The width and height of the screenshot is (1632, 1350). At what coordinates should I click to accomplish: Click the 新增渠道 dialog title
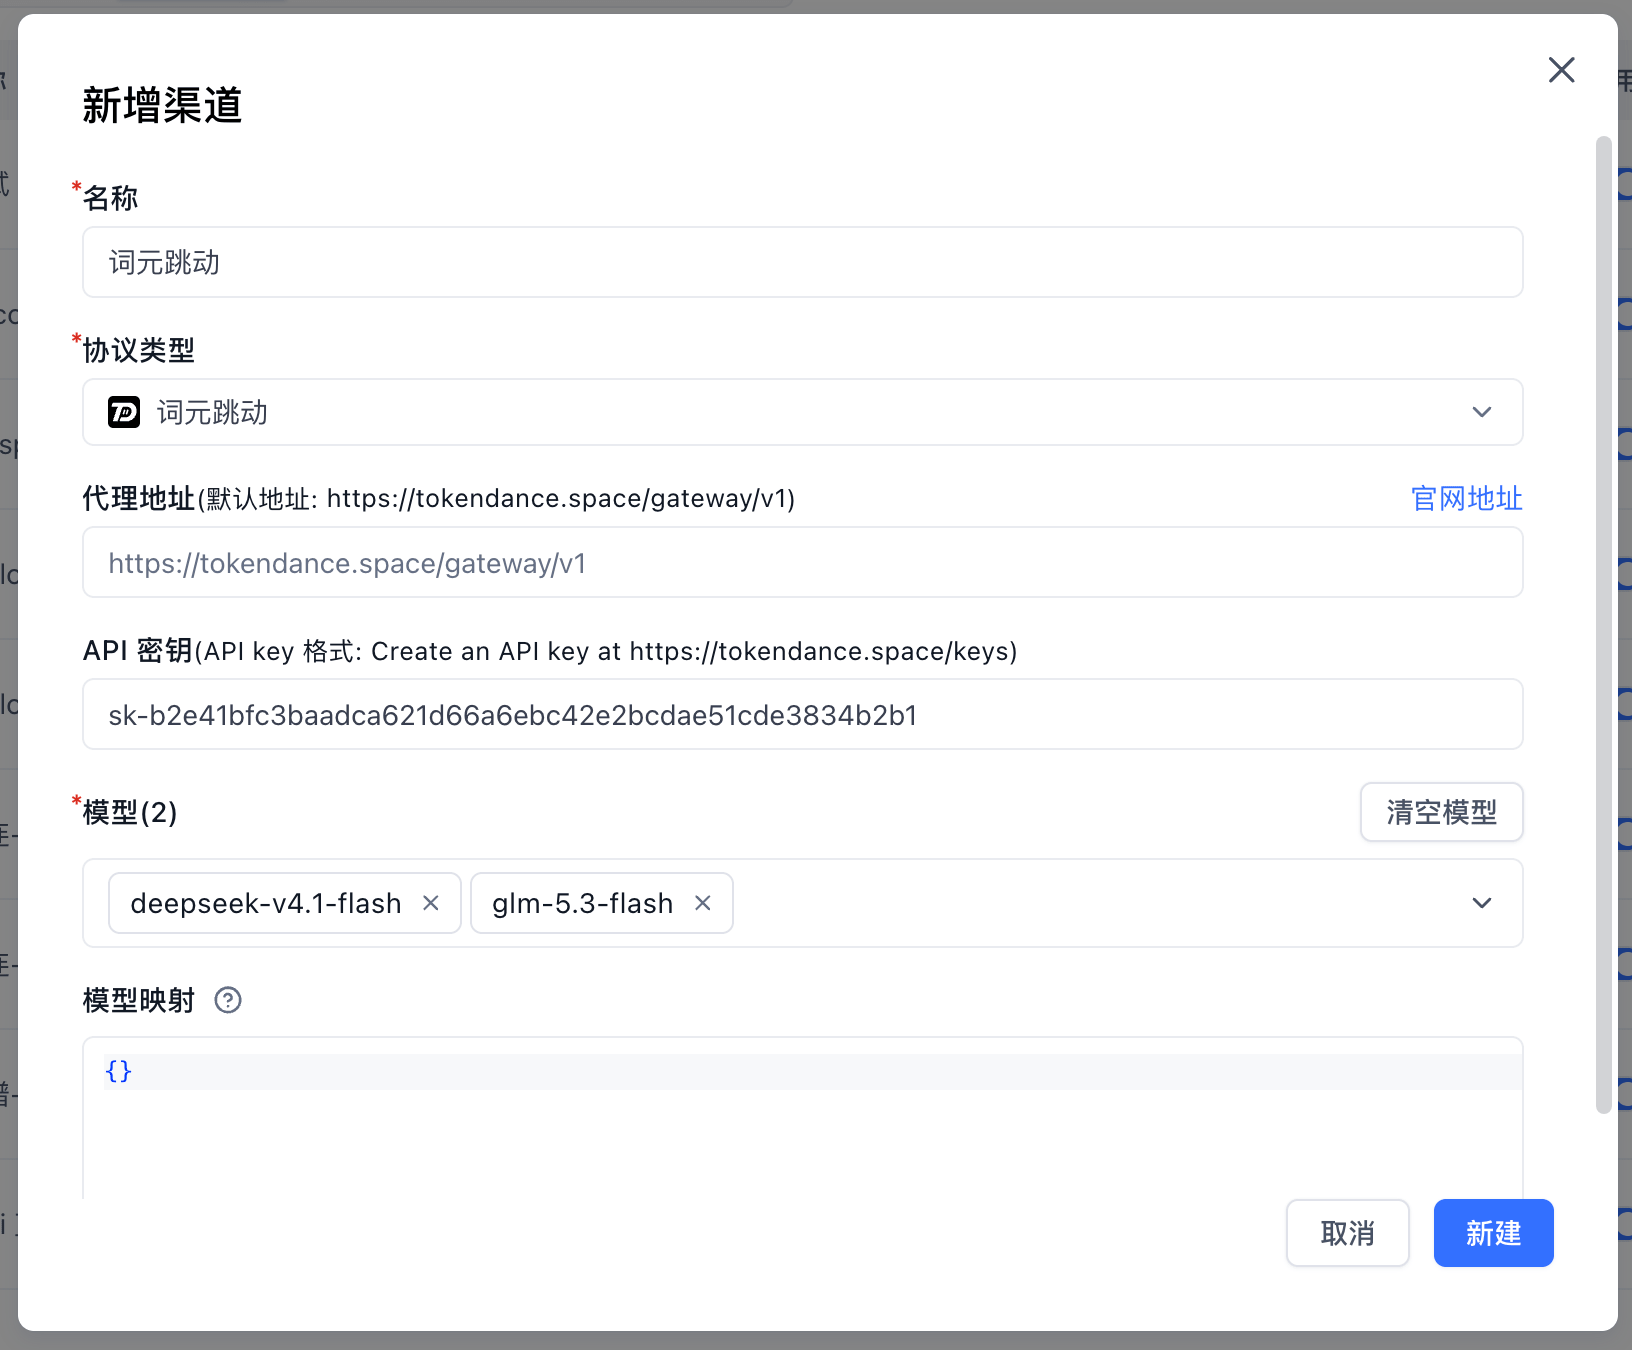coord(162,105)
